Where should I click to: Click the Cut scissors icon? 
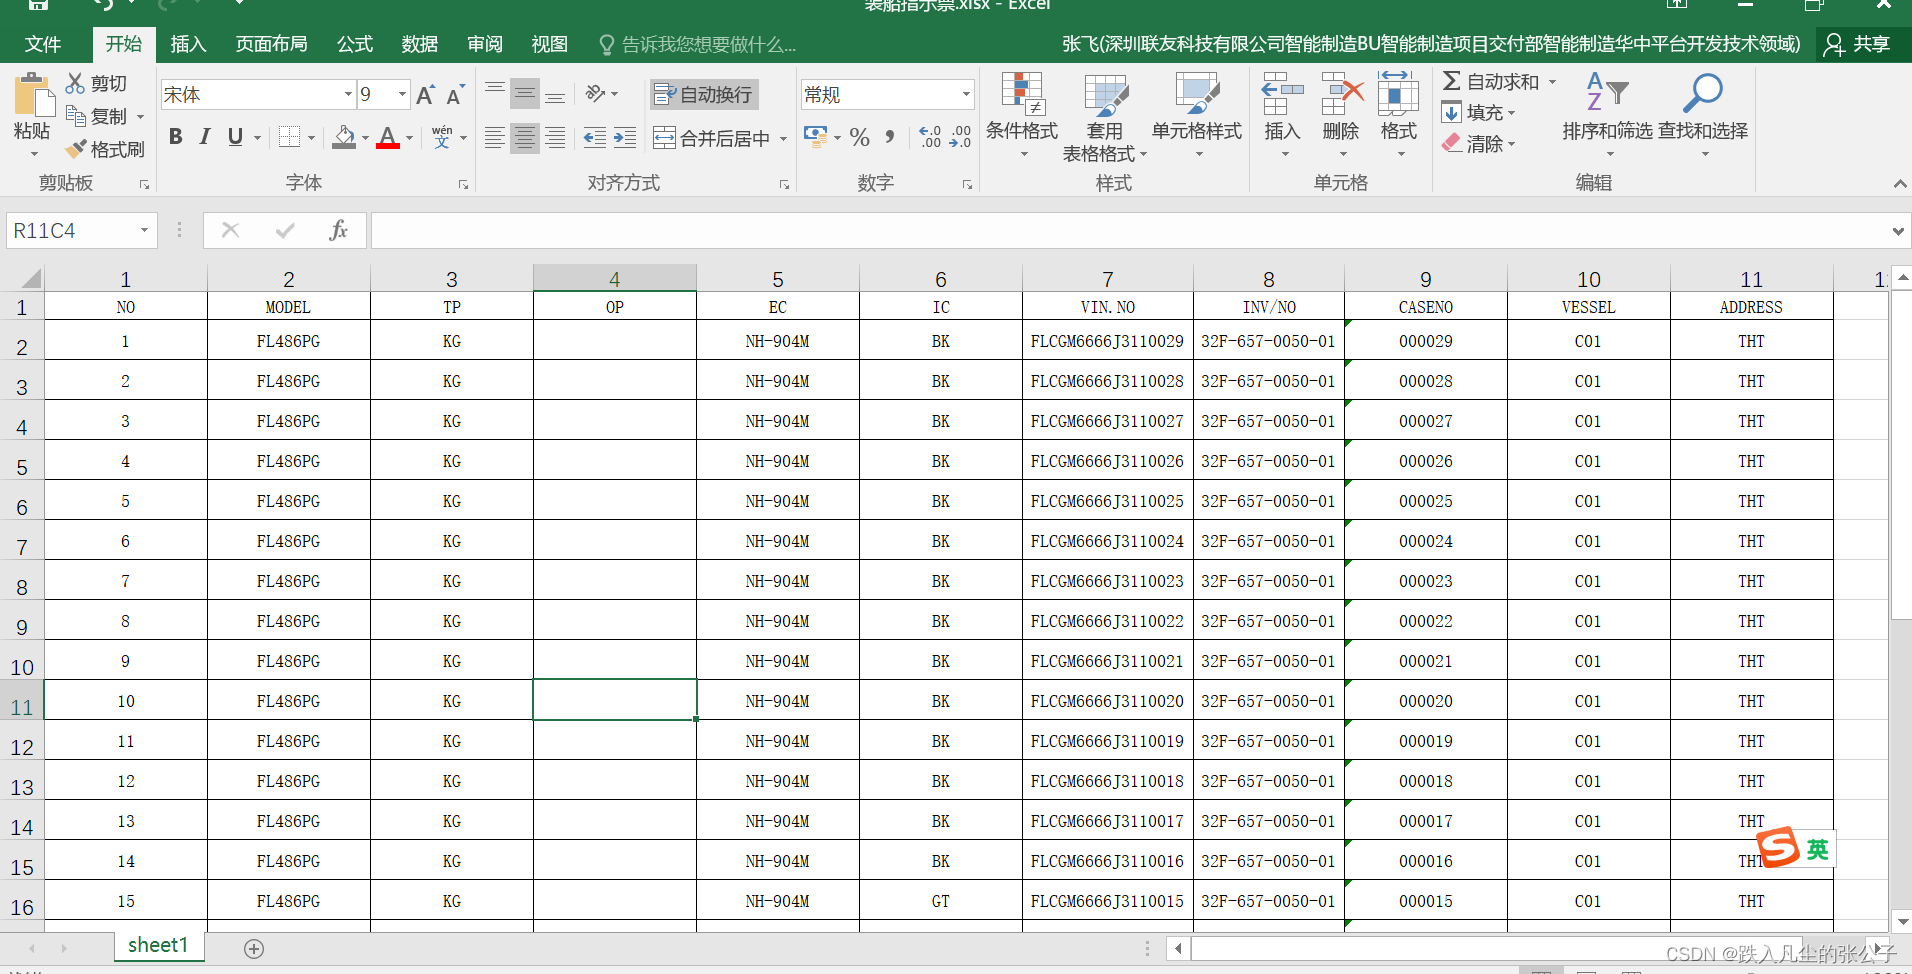[75, 83]
